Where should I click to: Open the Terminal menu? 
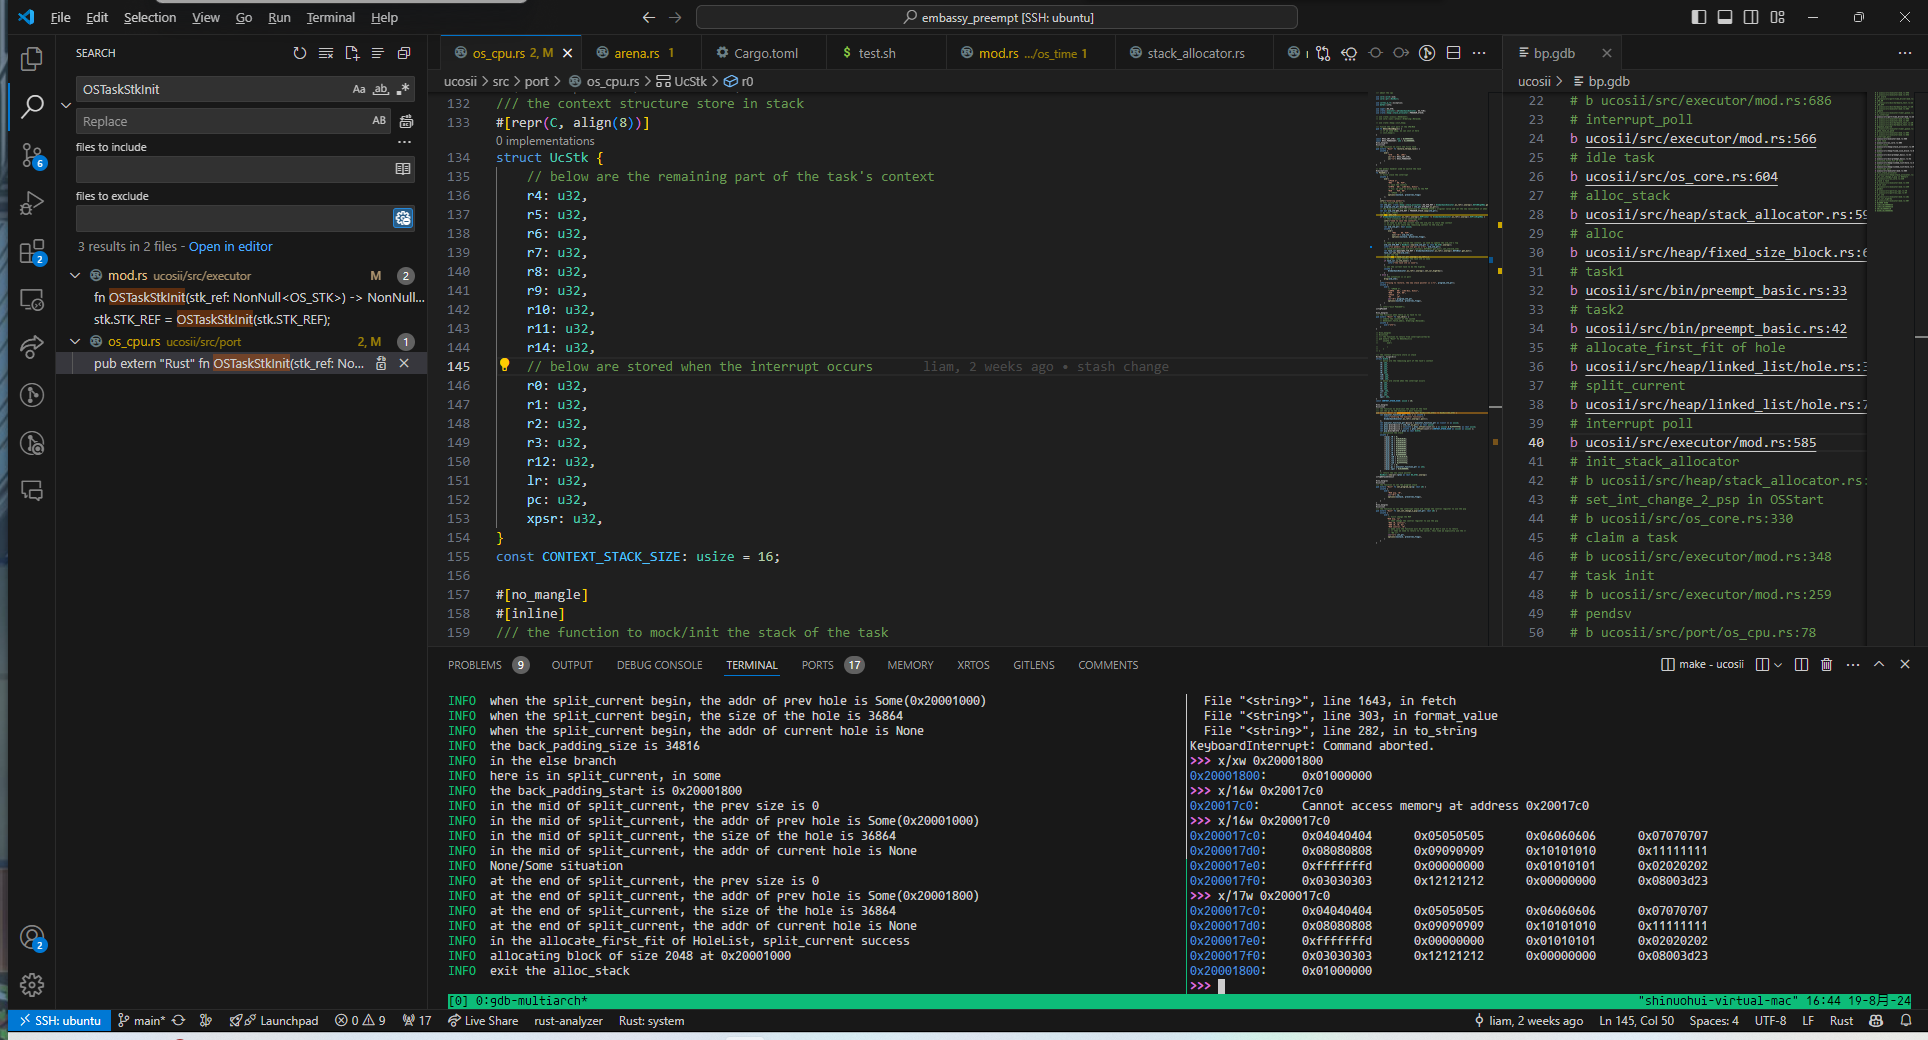tap(330, 17)
